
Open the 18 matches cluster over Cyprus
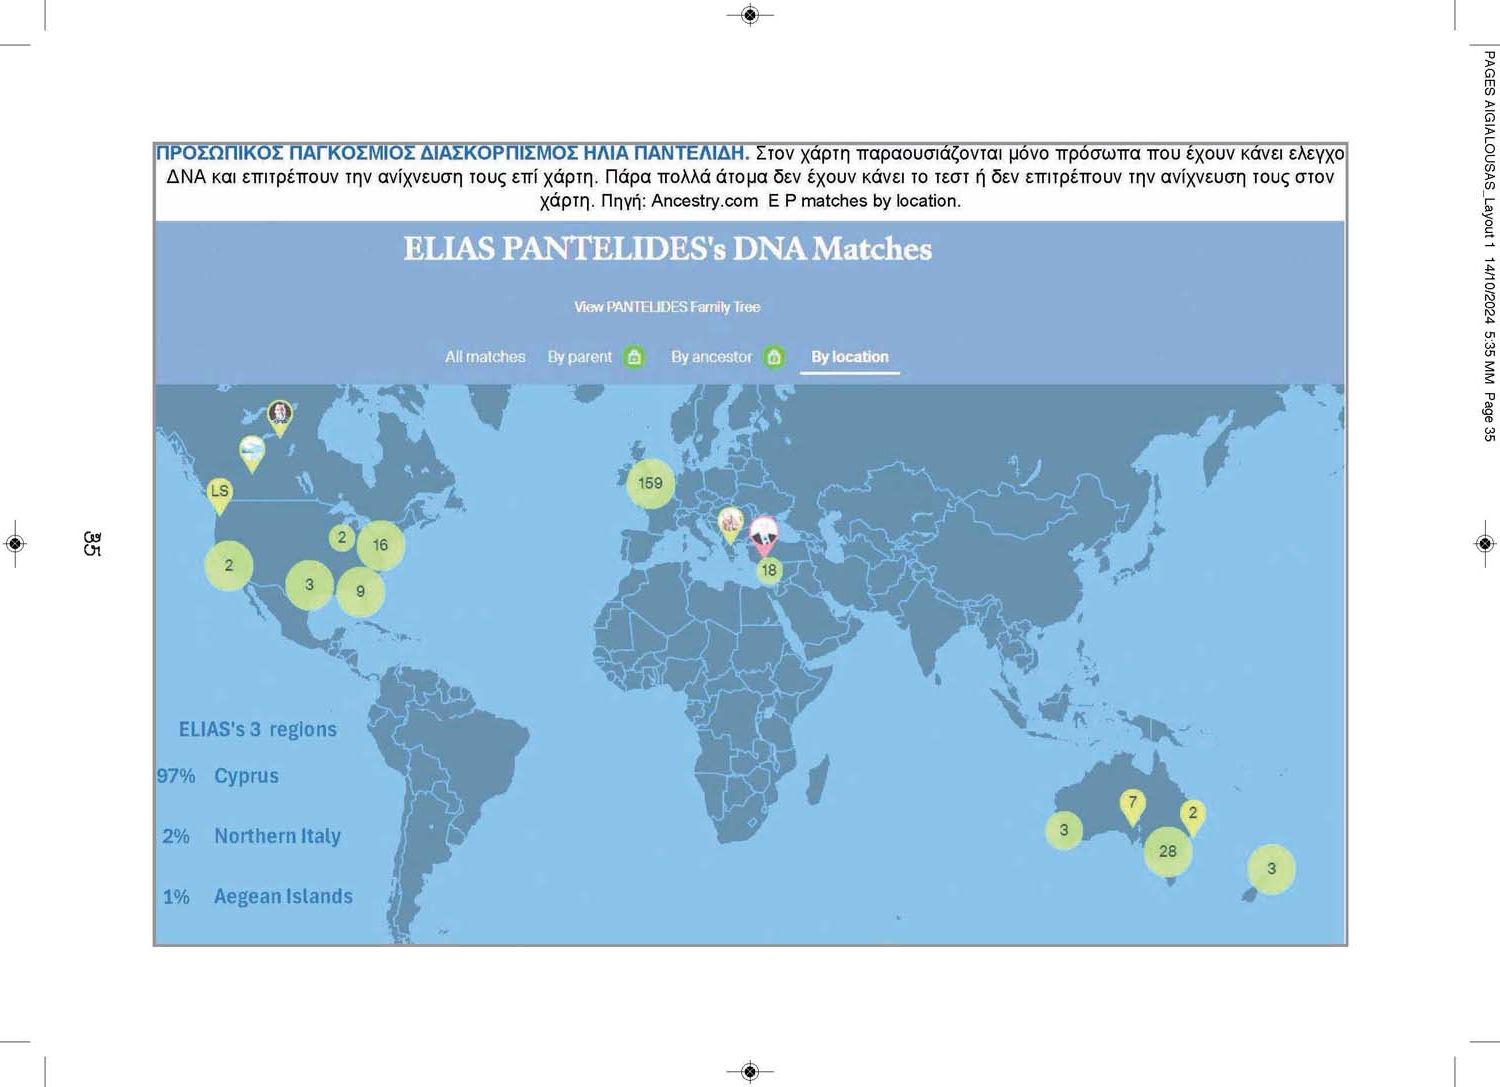pyautogui.click(x=768, y=571)
